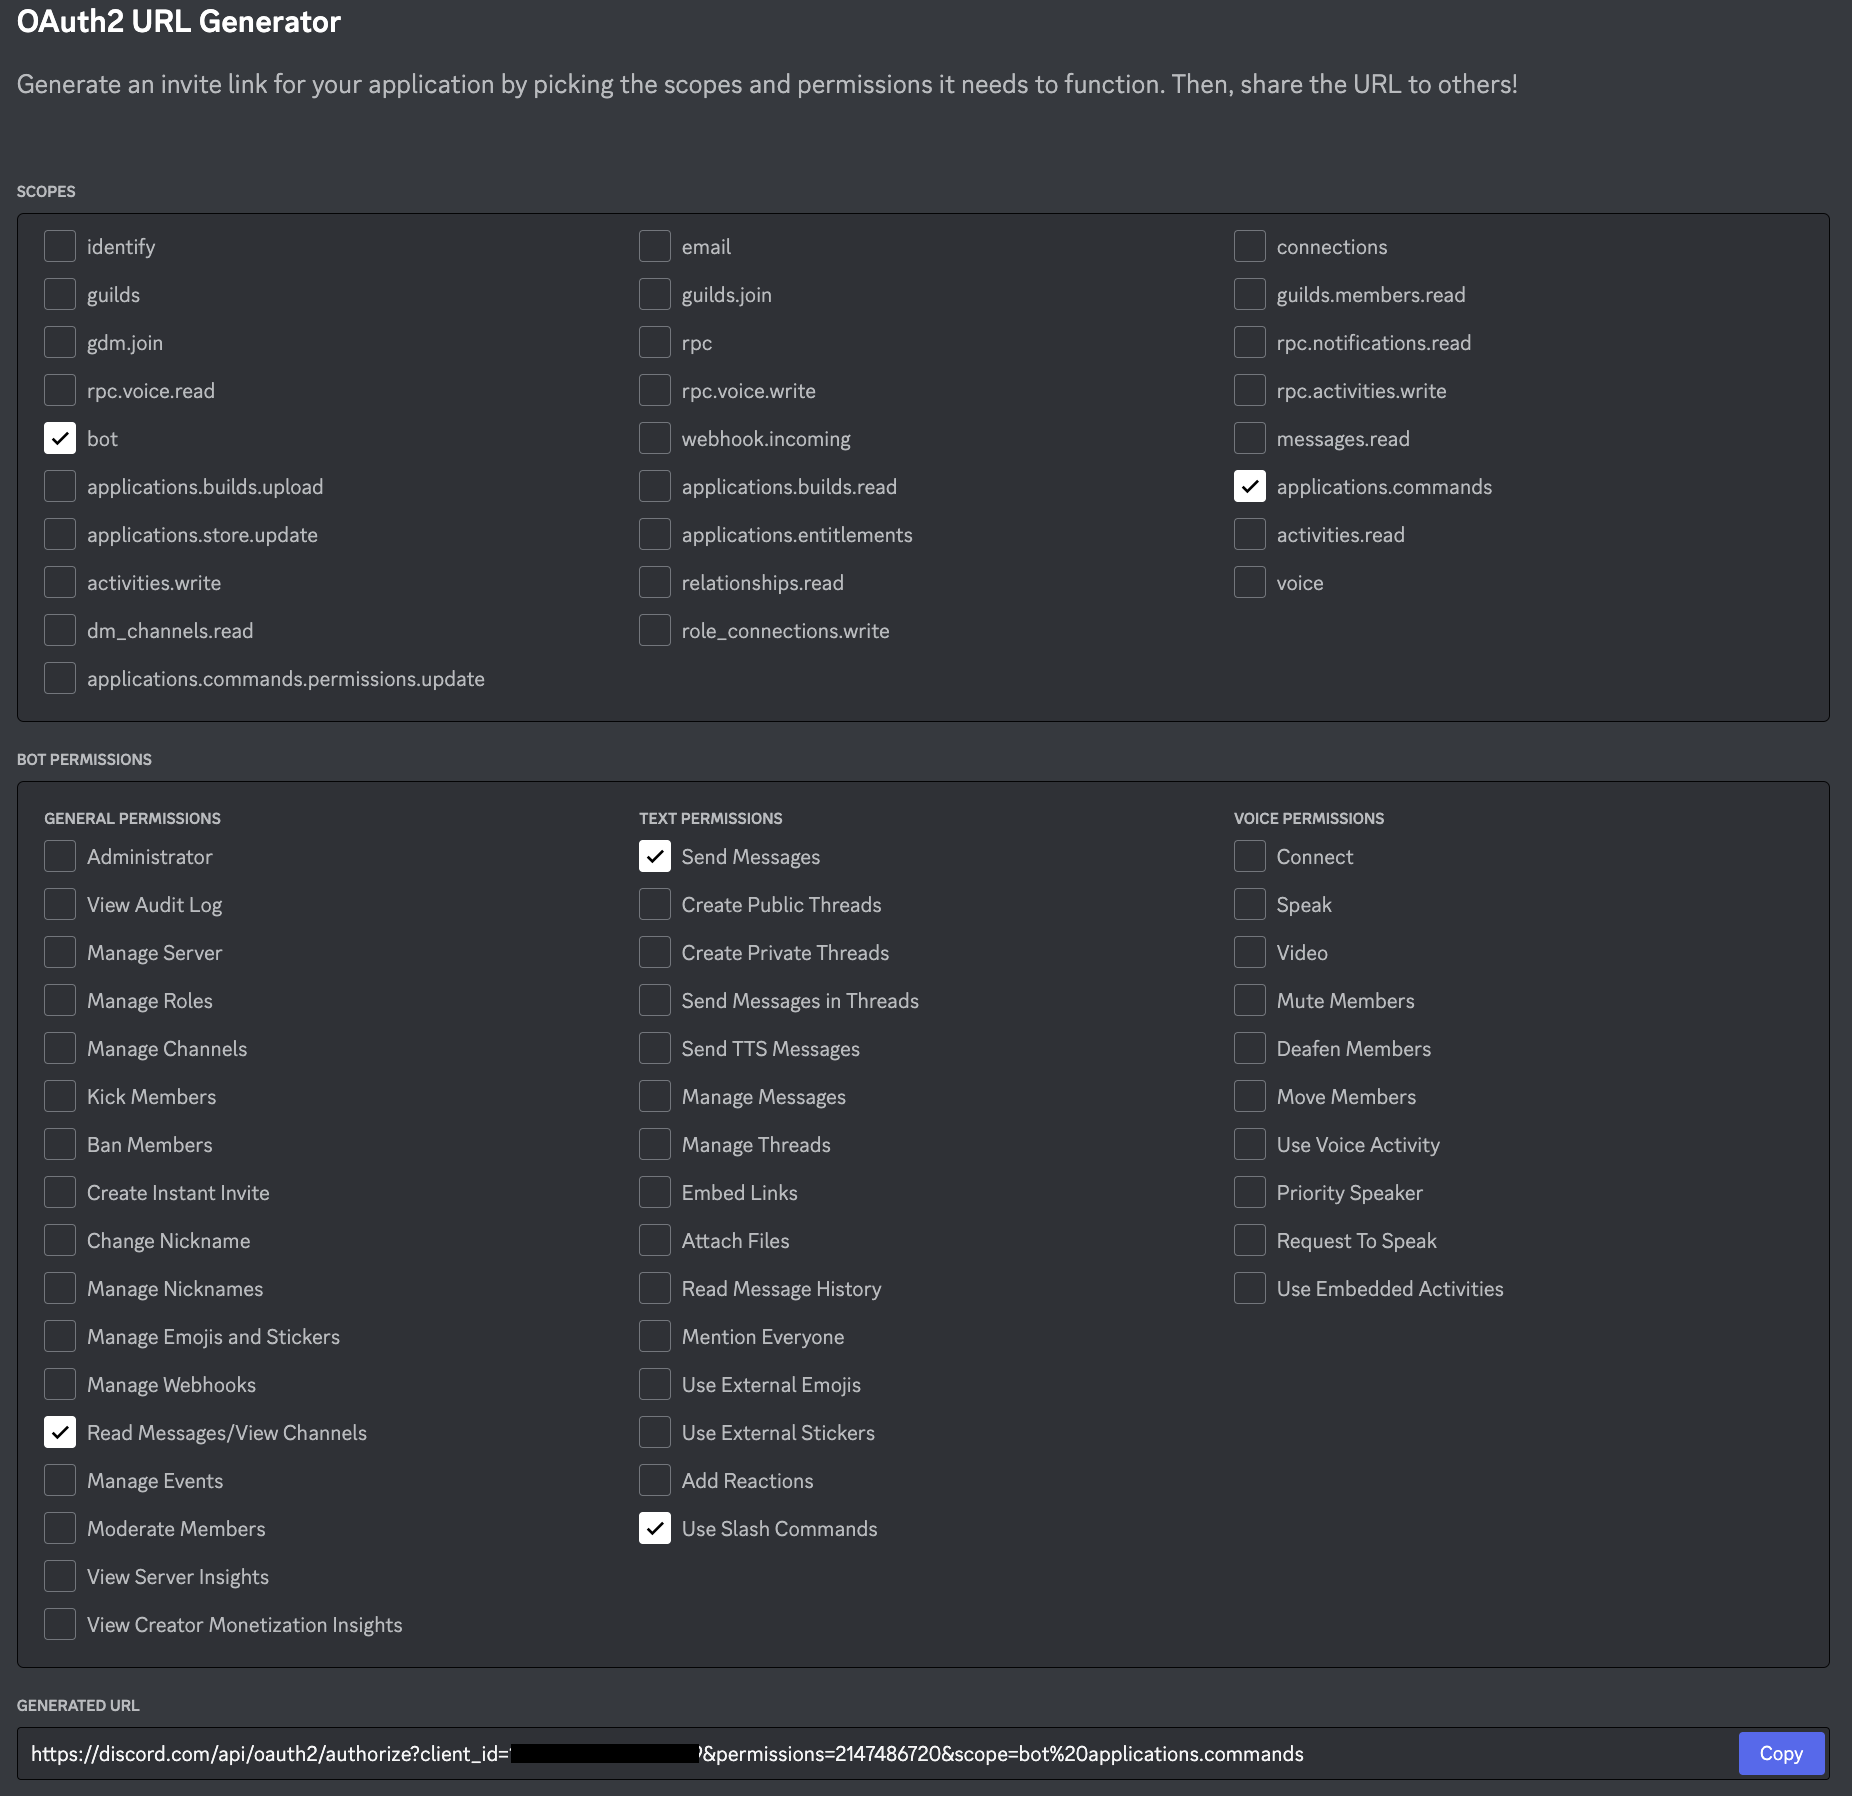Uncheck the bot scope checkbox

[60, 439]
